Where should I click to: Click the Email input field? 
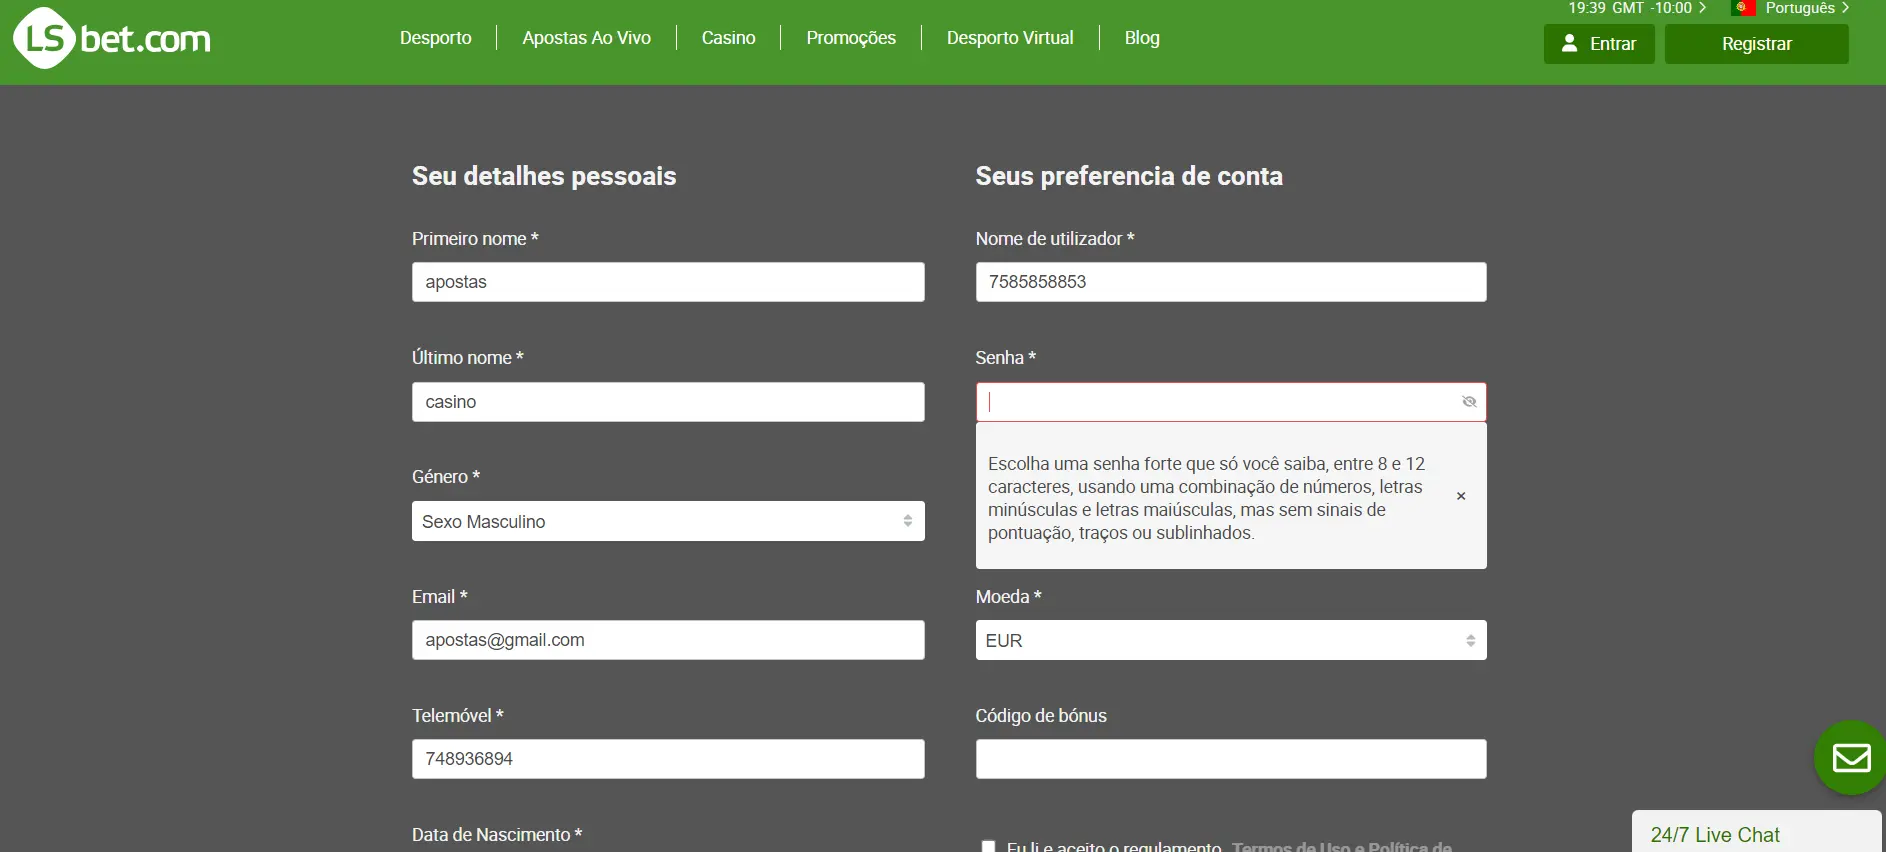[x=667, y=640]
